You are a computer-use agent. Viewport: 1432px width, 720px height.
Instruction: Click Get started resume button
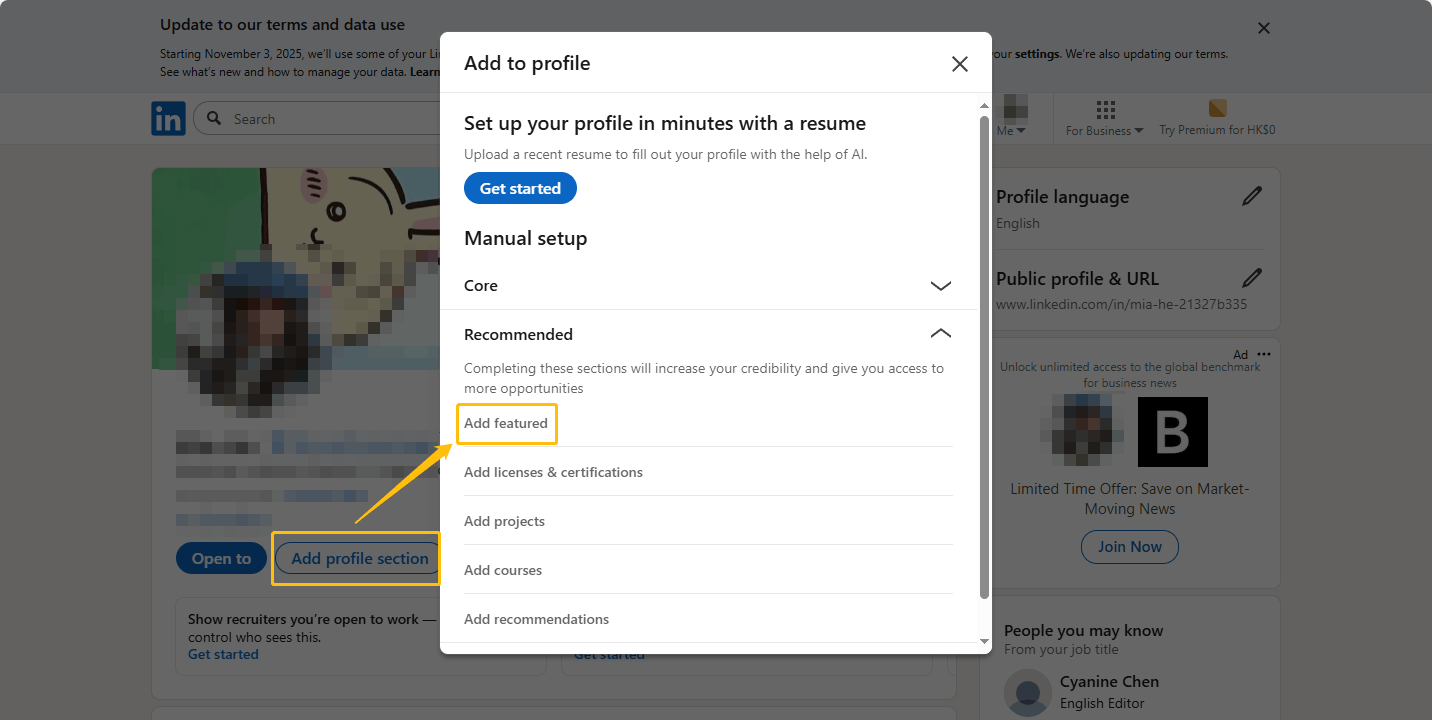[x=520, y=188]
